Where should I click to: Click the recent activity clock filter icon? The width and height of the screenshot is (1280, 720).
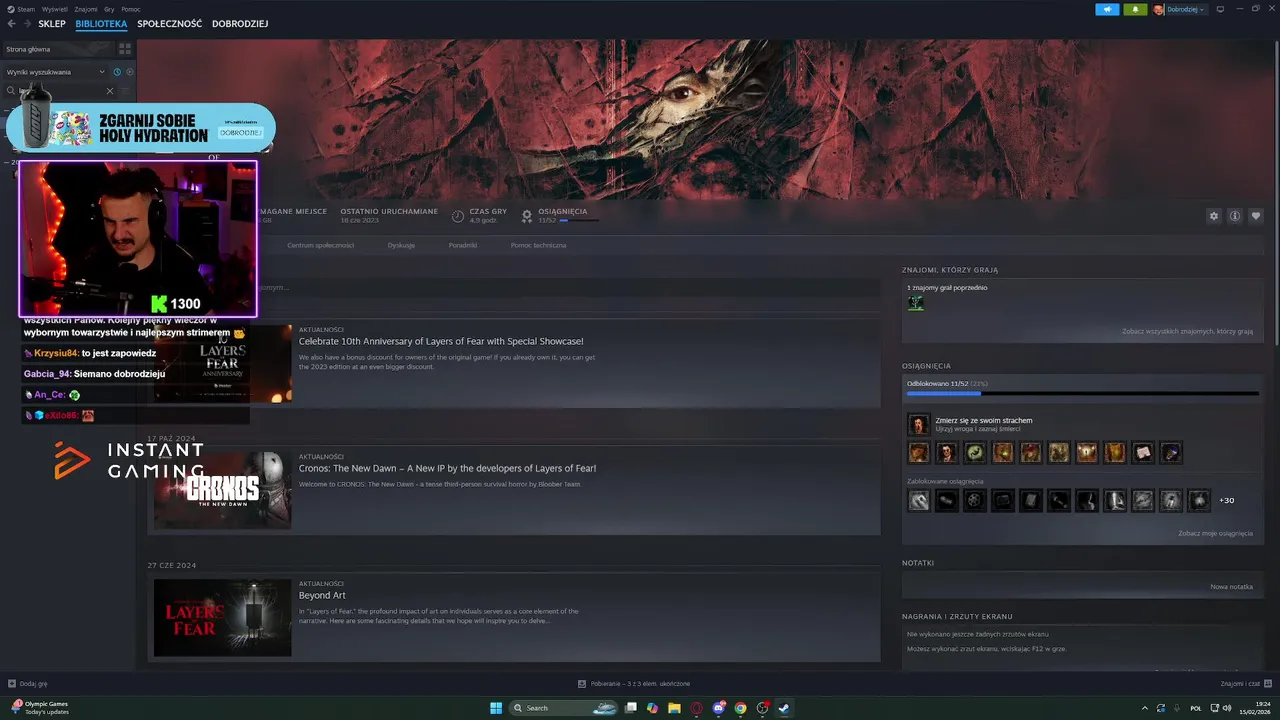[x=117, y=72]
